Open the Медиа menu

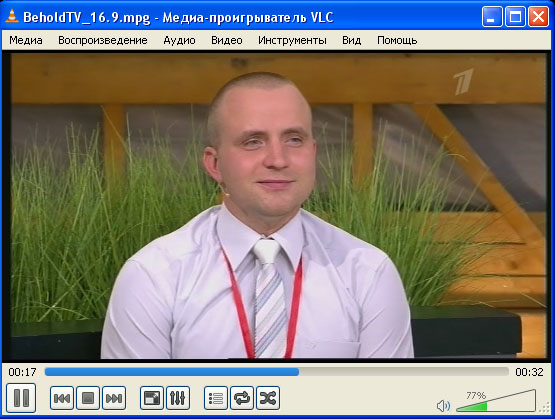(x=26, y=40)
